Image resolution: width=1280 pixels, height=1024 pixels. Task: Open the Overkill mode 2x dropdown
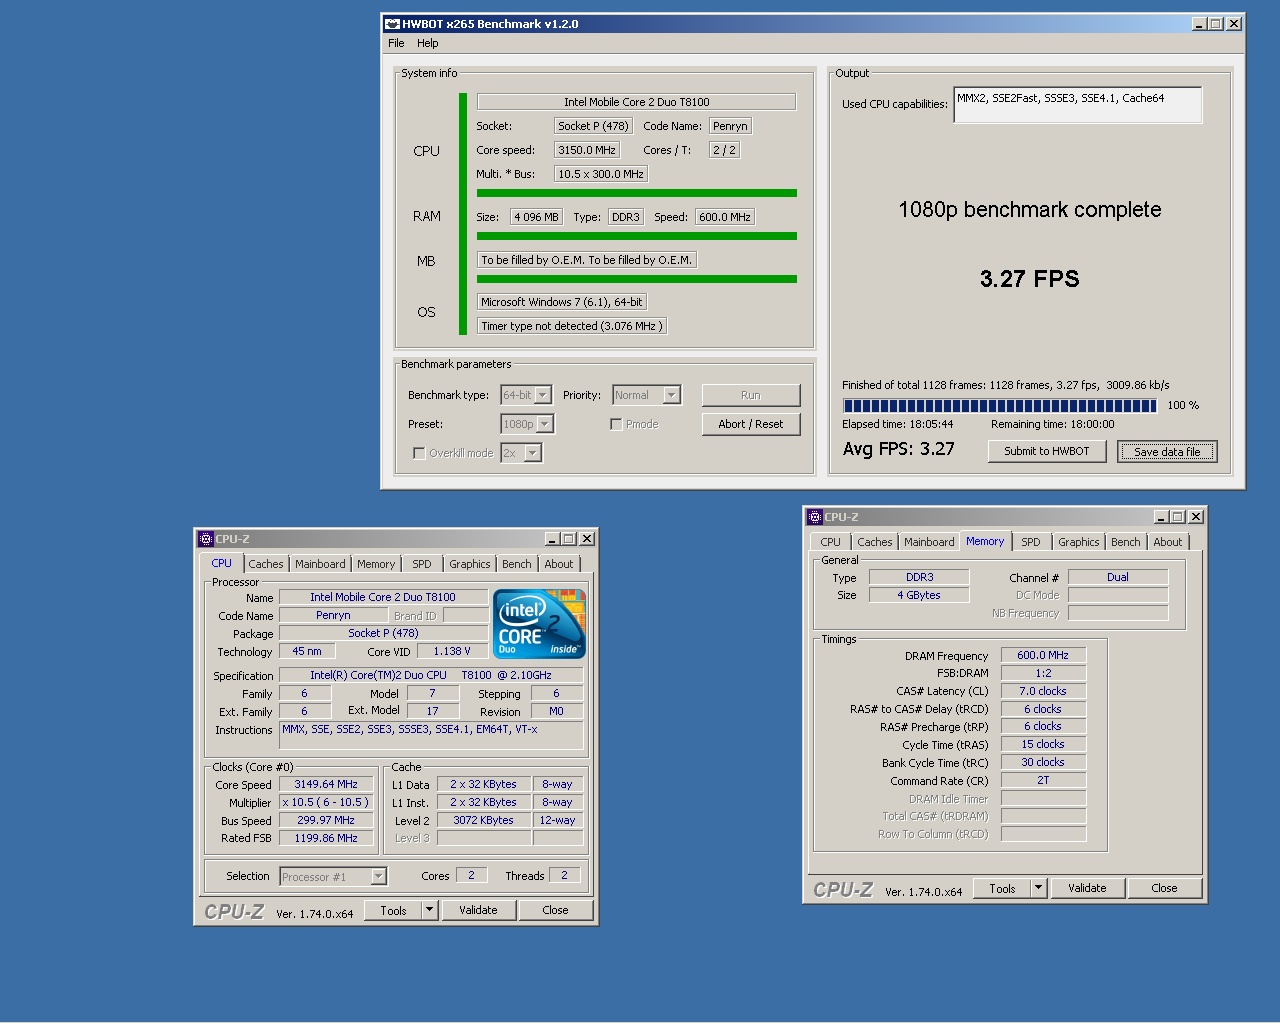coord(533,453)
